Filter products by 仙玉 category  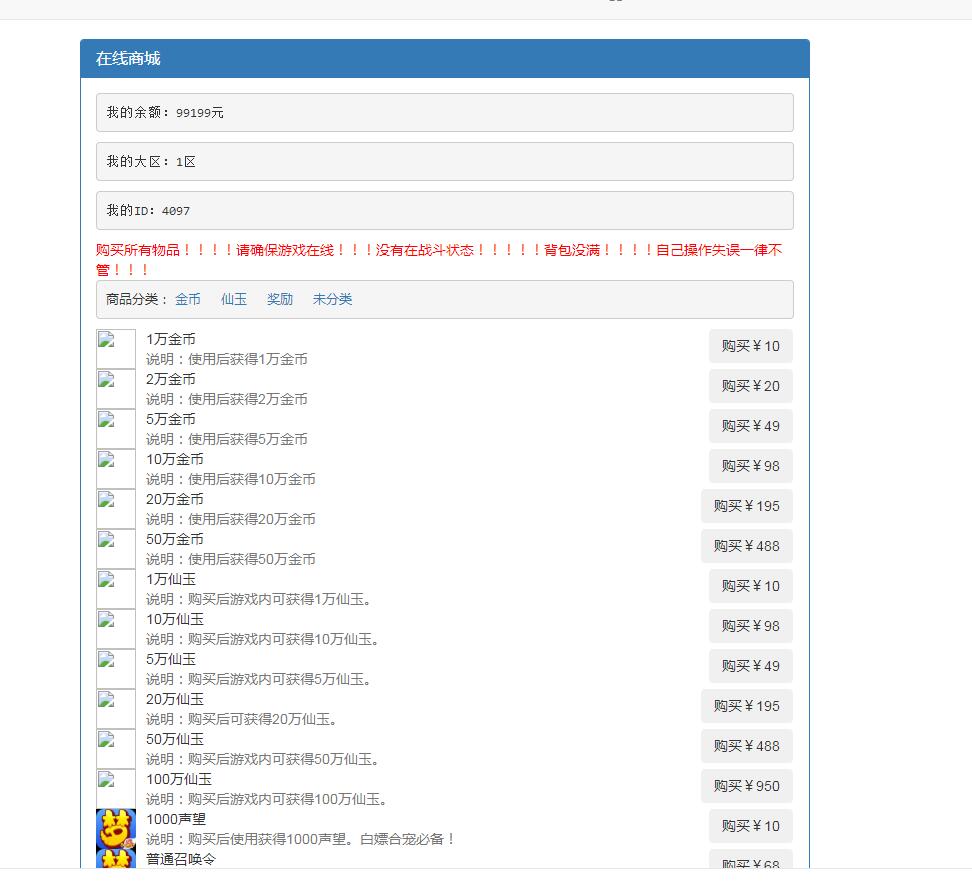pyautogui.click(x=234, y=299)
